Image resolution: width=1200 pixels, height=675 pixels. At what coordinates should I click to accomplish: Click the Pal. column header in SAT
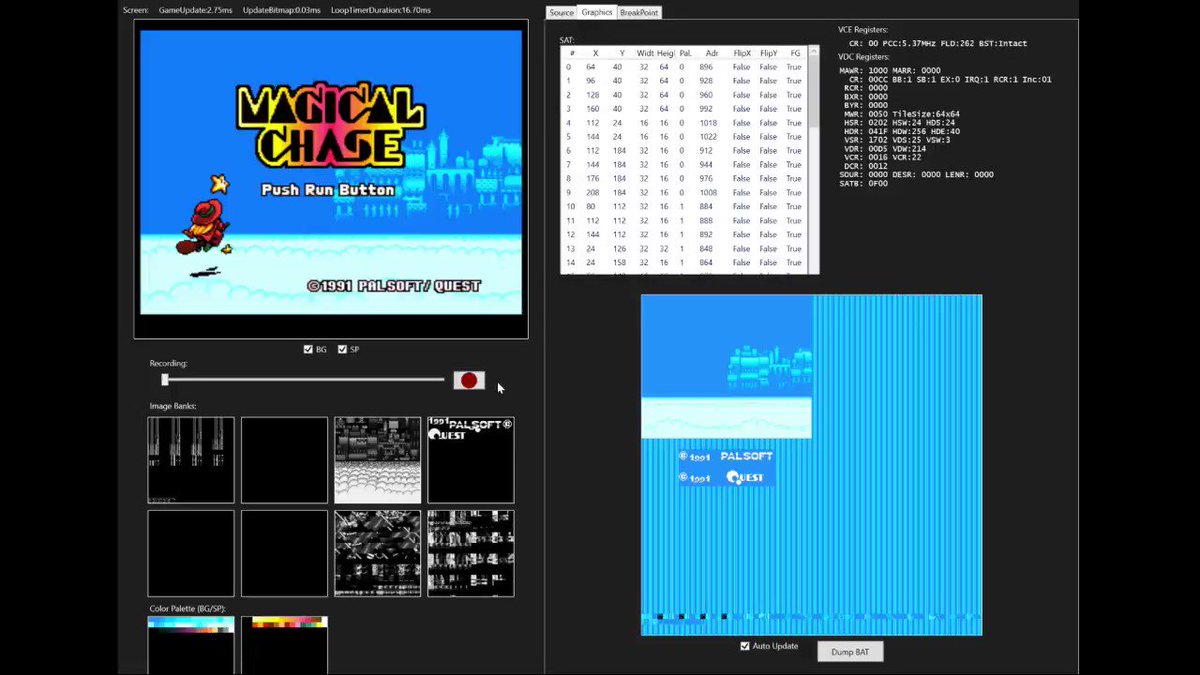(686, 53)
